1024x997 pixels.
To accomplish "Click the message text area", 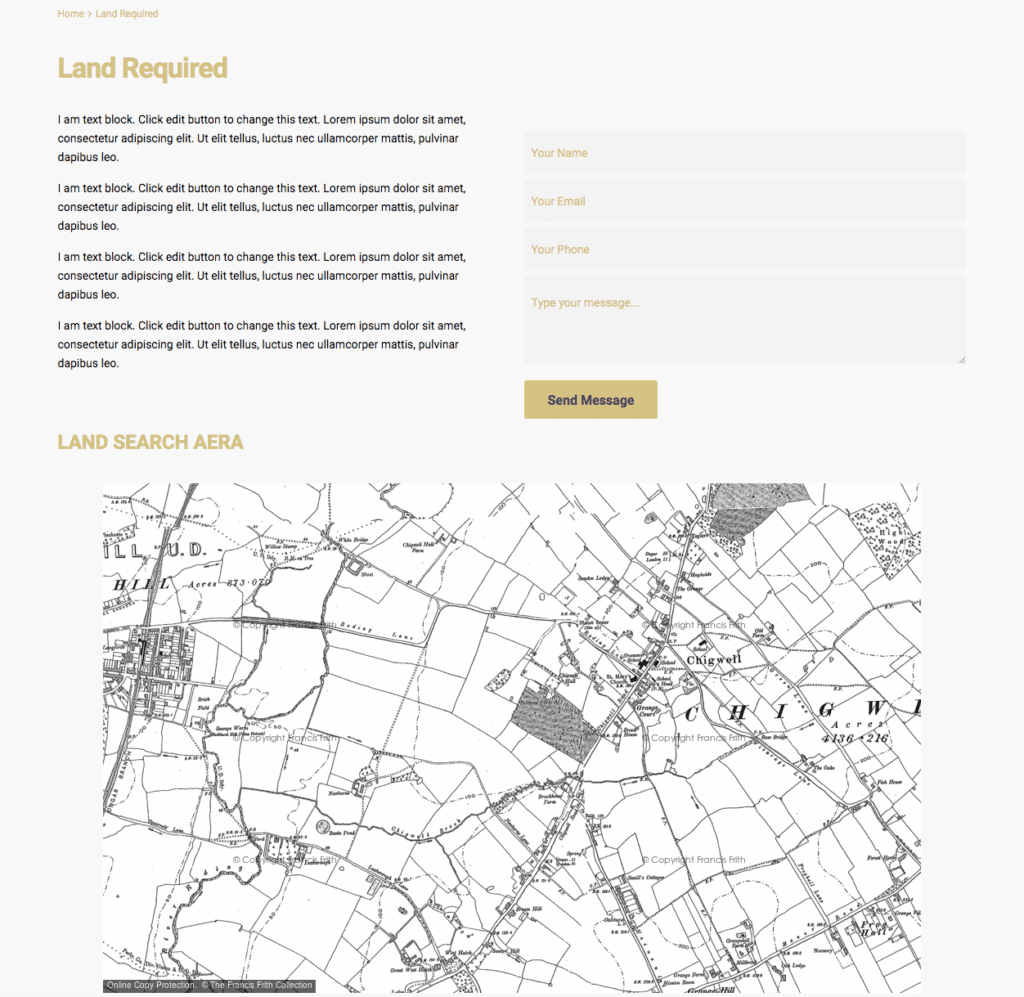I will tap(744, 320).
